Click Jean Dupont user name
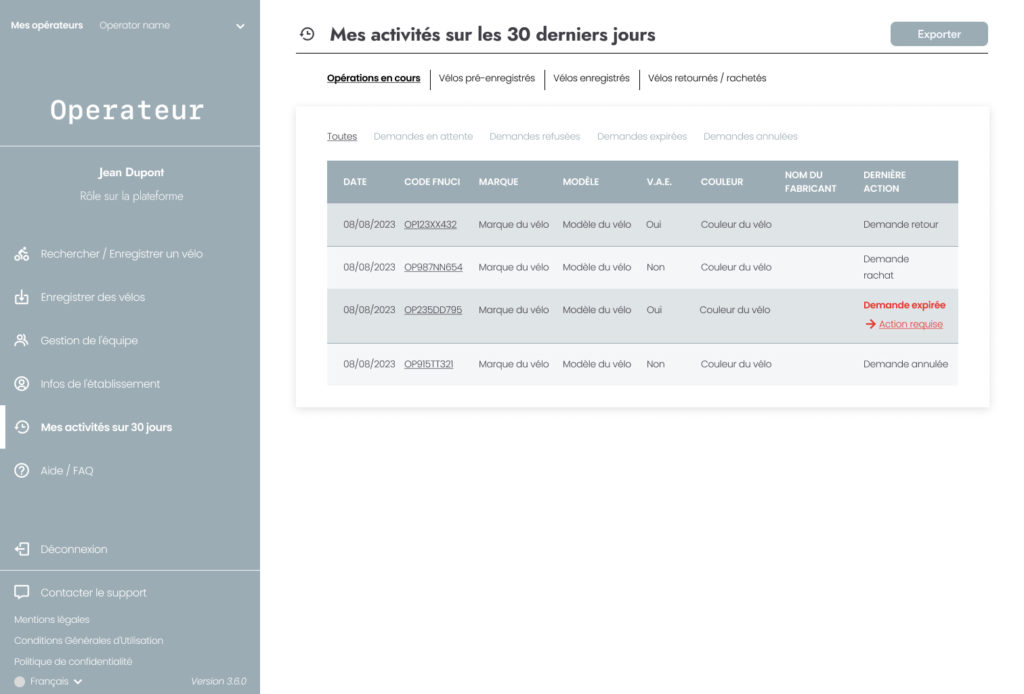This screenshot has width=1024, height=694. (131, 172)
